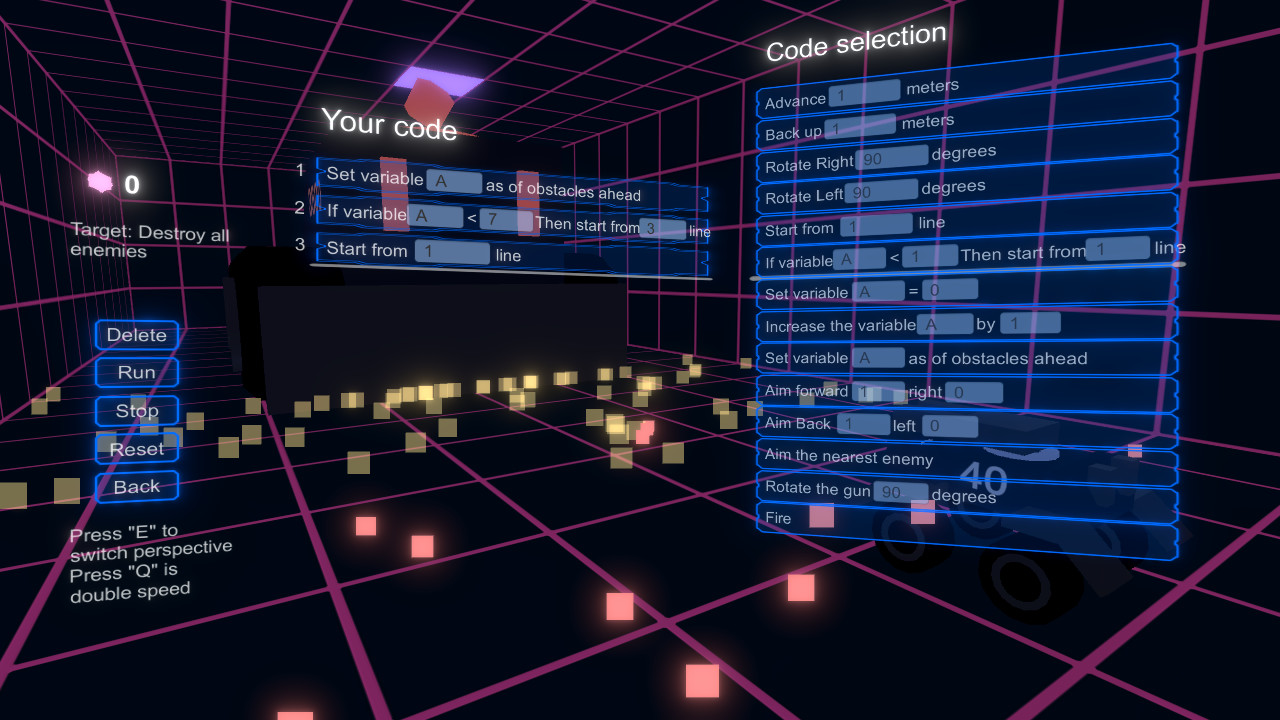1280x720 pixels.
Task: Select the 'Aim forward' code block
Action: pyautogui.click(x=965, y=391)
